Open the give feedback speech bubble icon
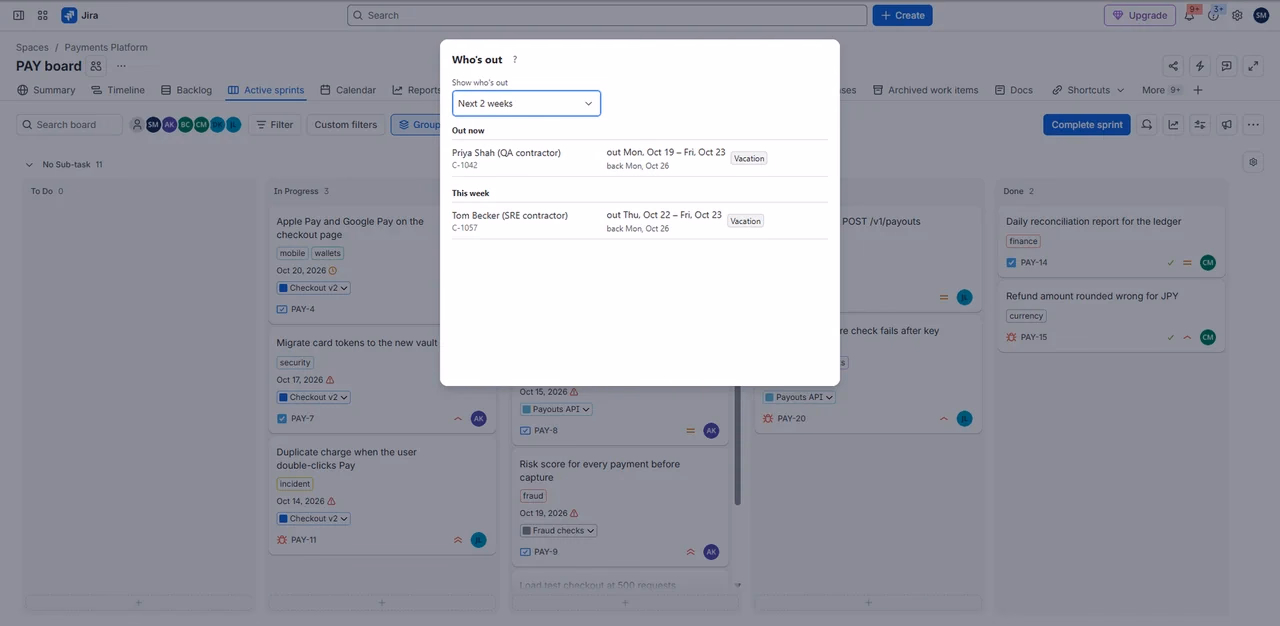Image resolution: width=1280 pixels, height=626 pixels. 1226,66
